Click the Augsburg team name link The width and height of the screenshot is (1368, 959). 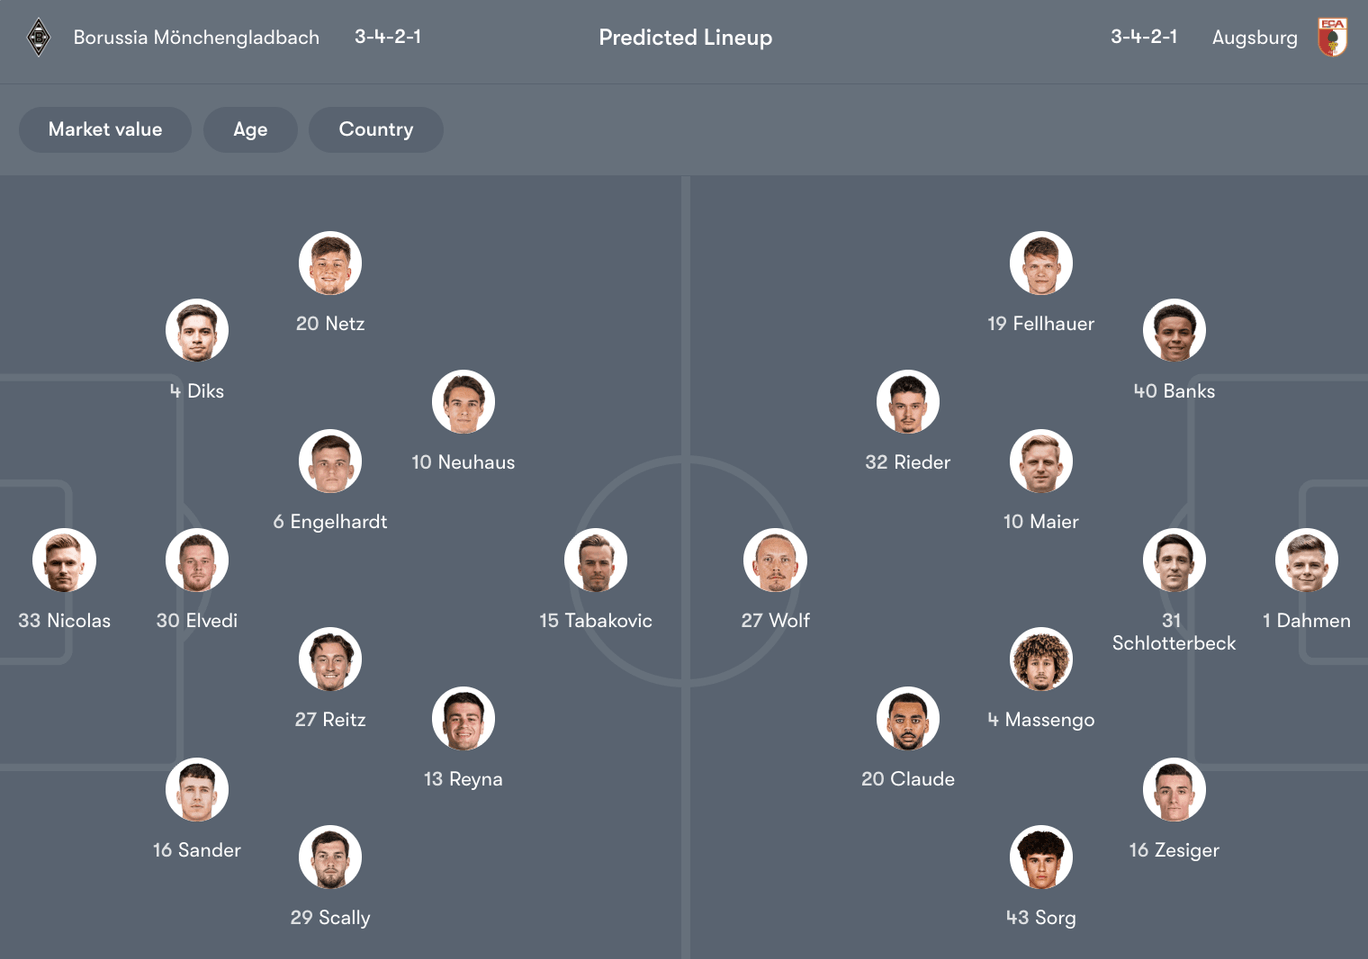tap(1255, 37)
